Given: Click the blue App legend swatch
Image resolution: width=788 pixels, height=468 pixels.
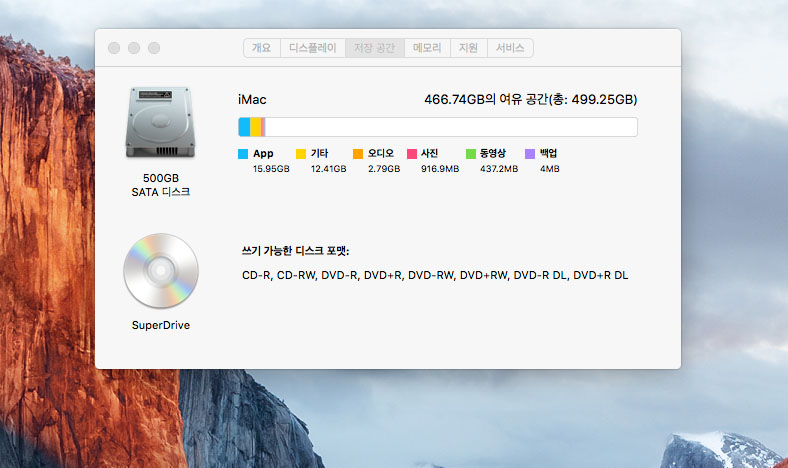Looking at the screenshot, I should (x=243, y=154).
